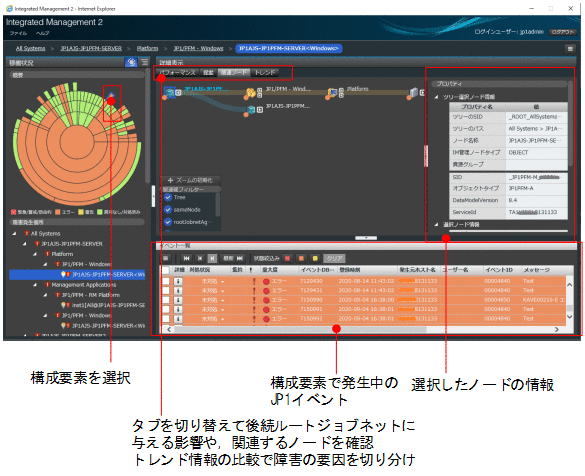Open the ファイル menu

18,33
